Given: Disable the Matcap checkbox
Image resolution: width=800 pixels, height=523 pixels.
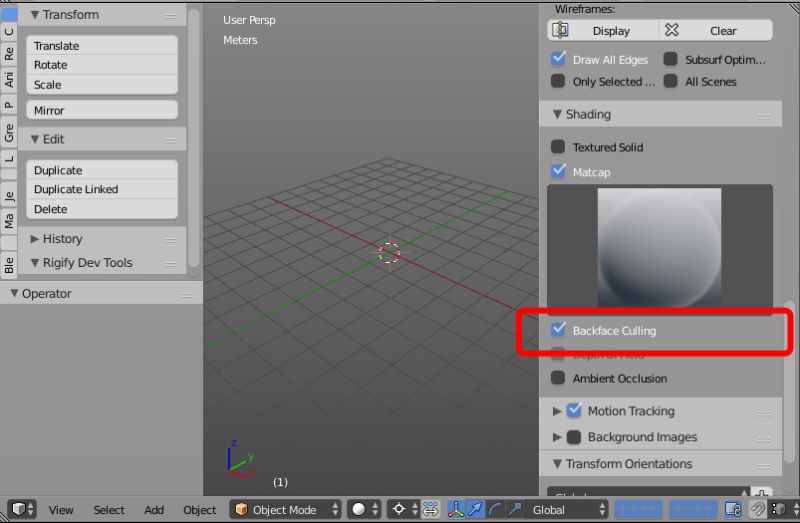Looking at the screenshot, I should 558,171.
